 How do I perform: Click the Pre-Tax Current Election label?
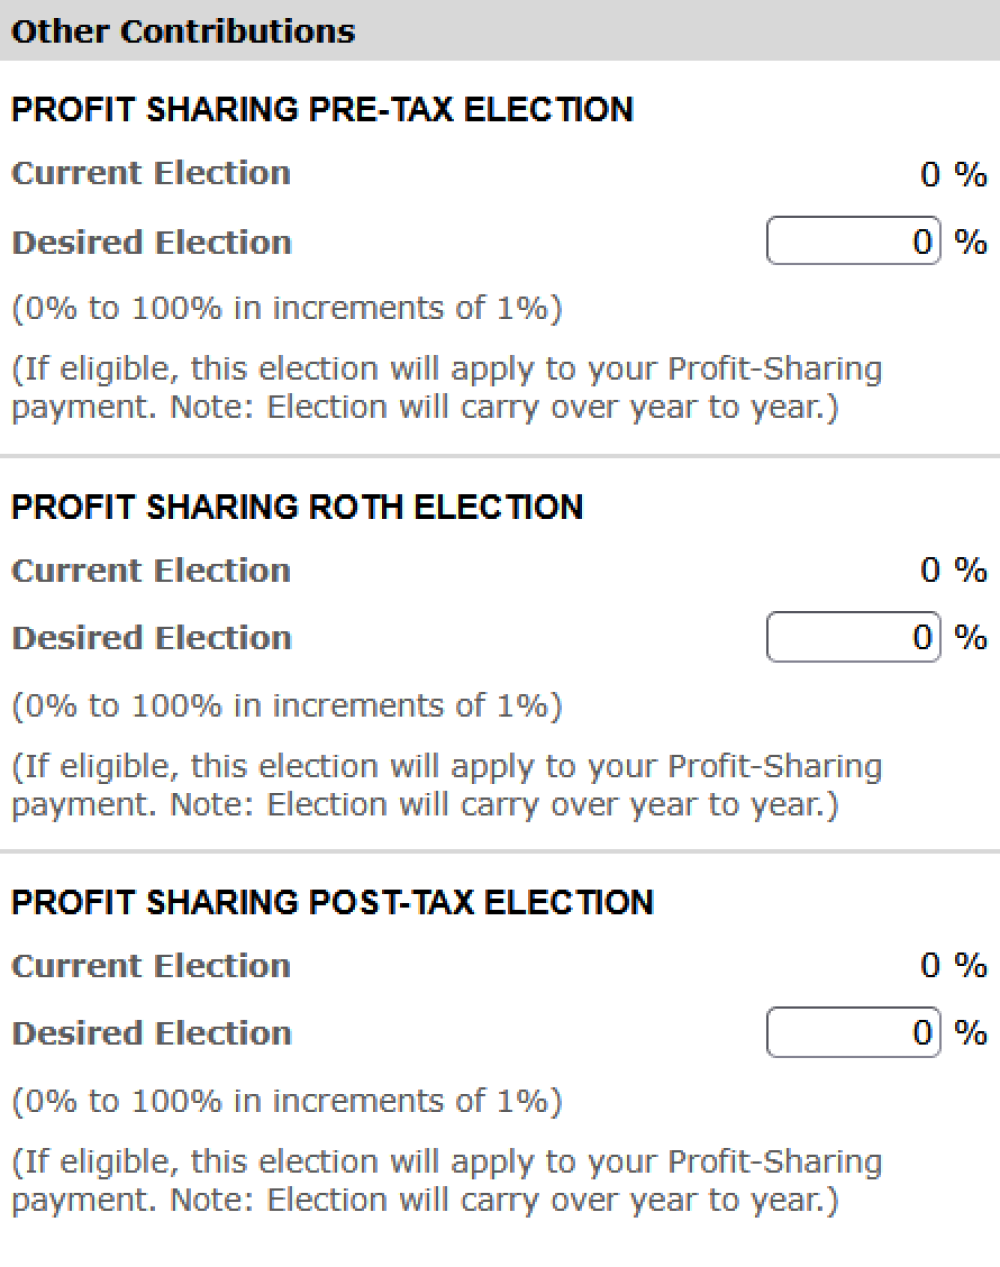point(151,172)
